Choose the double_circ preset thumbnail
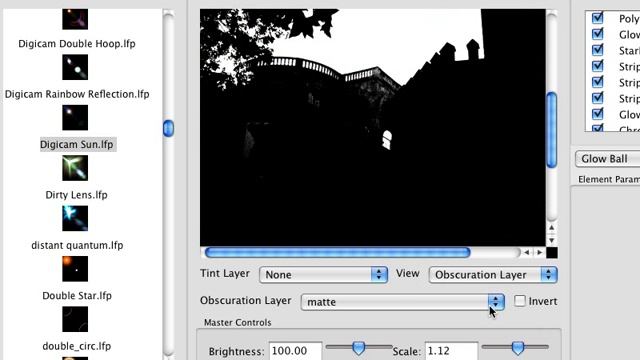 click(x=75, y=319)
